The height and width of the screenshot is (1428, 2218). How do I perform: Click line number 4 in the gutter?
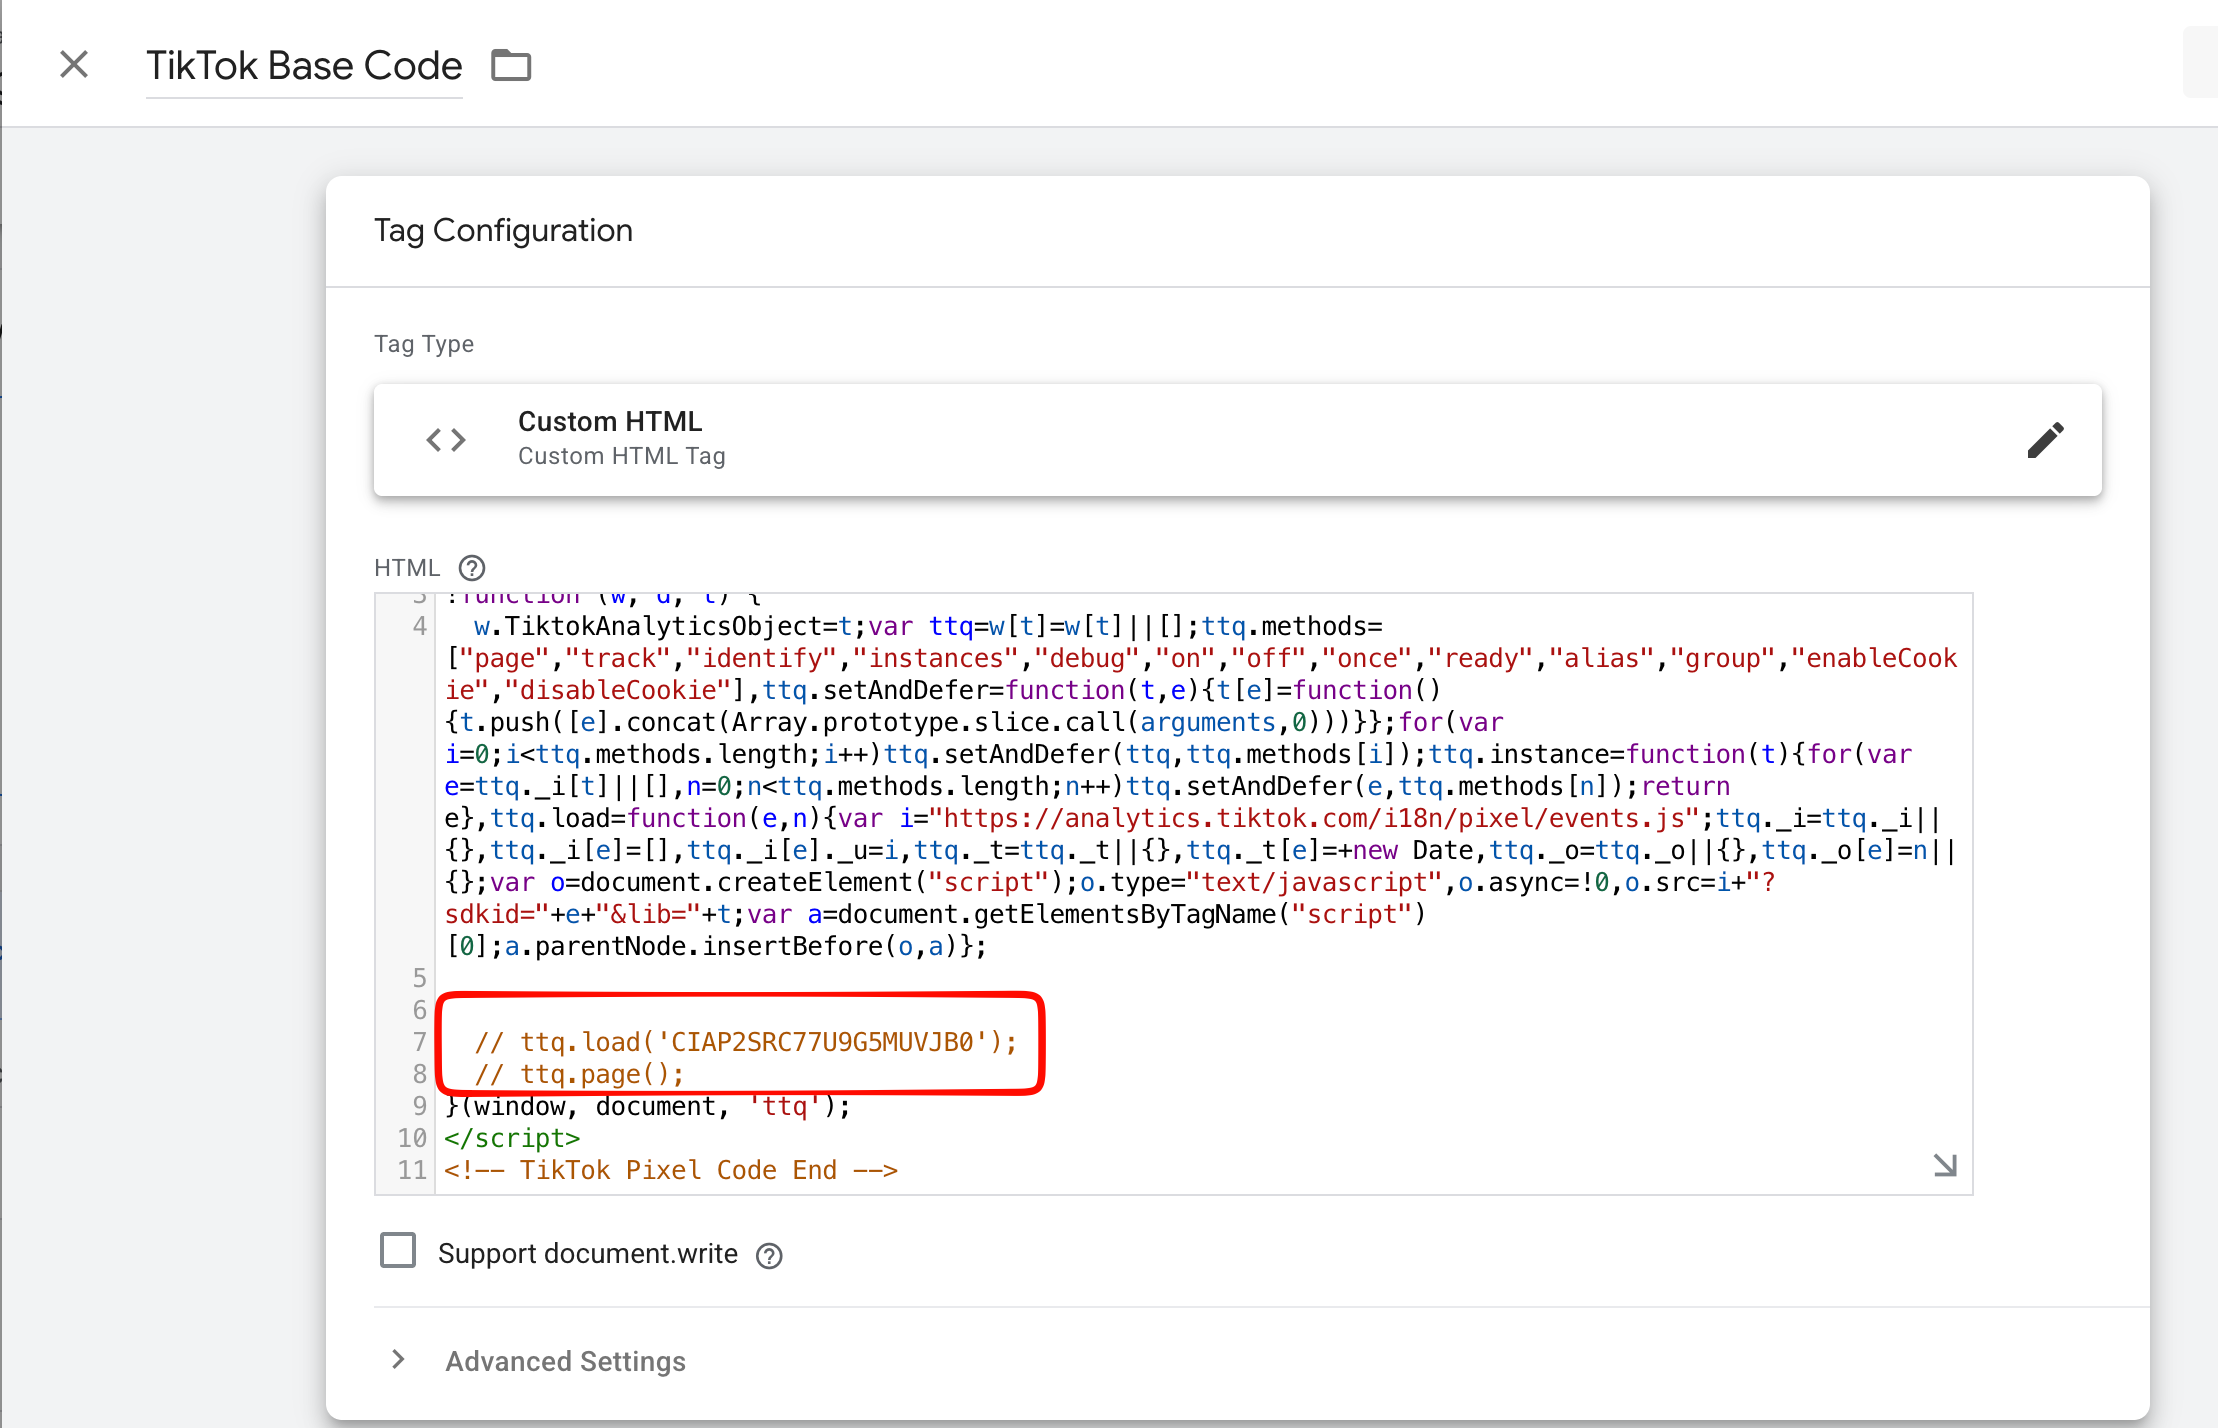click(x=420, y=626)
